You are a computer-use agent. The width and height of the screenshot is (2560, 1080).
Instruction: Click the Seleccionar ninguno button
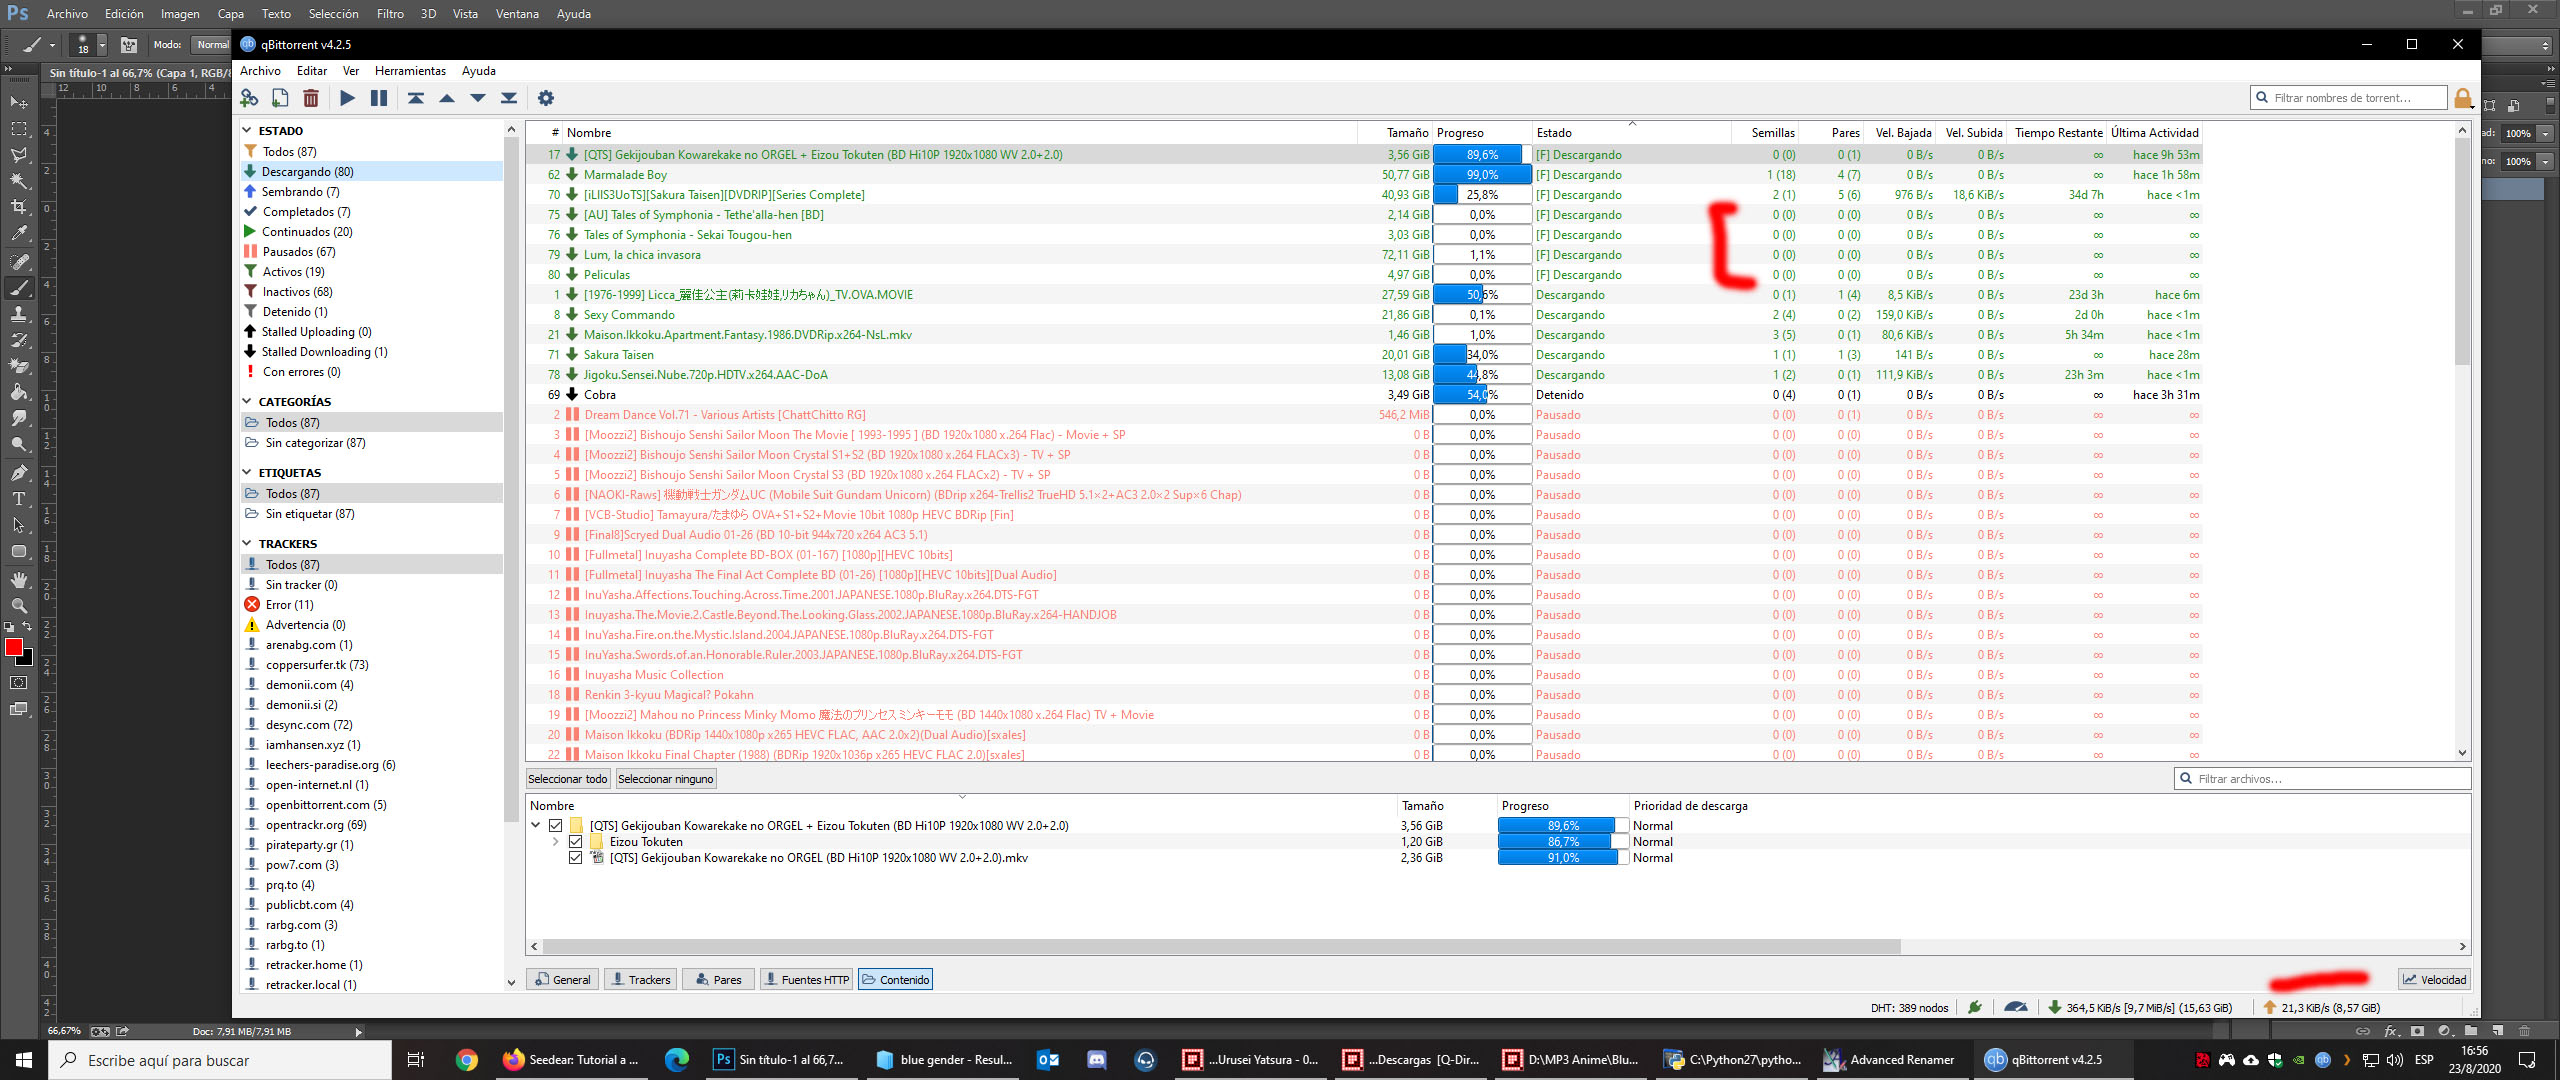tap(666, 779)
